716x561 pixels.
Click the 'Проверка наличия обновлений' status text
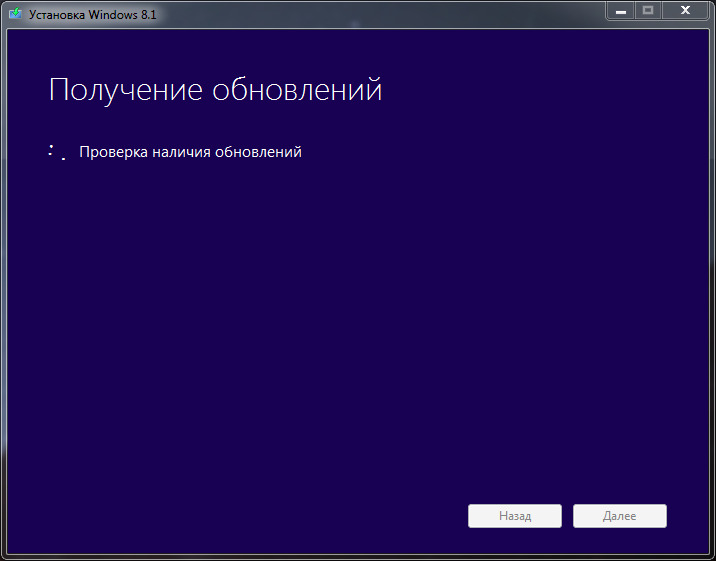point(190,152)
